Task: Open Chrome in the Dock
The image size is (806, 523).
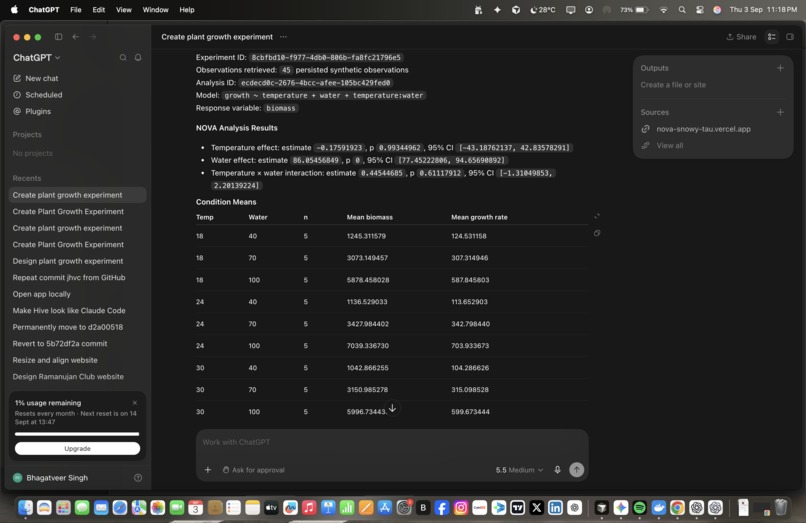Action: pos(677,508)
